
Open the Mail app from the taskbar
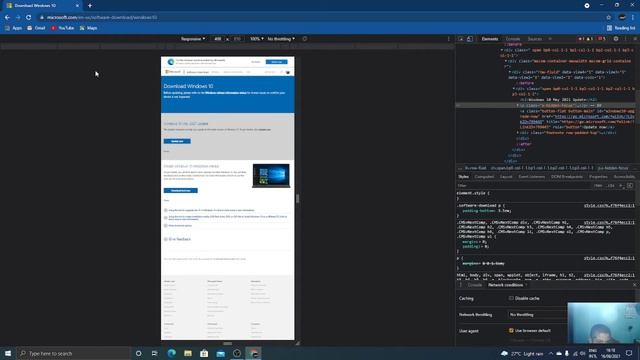[x=220, y=353]
